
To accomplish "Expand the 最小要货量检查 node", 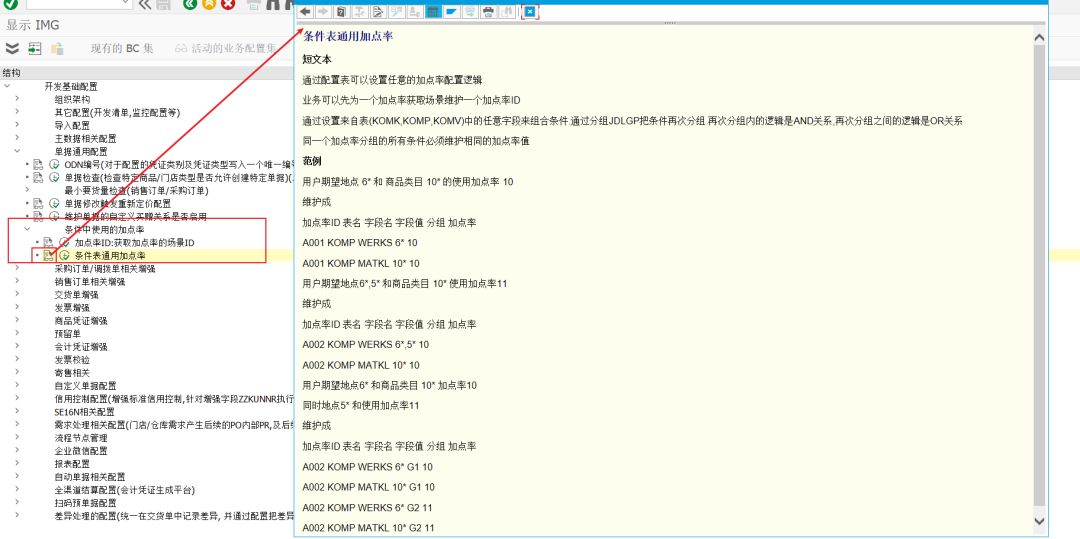I will coord(28,191).
